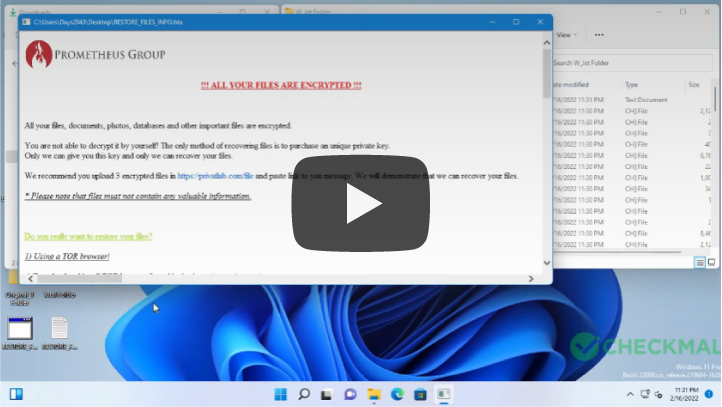The height and width of the screenshot is (407, 722).
Task: Open the Widgets panel on taskbar
Action: coord(16,394)
